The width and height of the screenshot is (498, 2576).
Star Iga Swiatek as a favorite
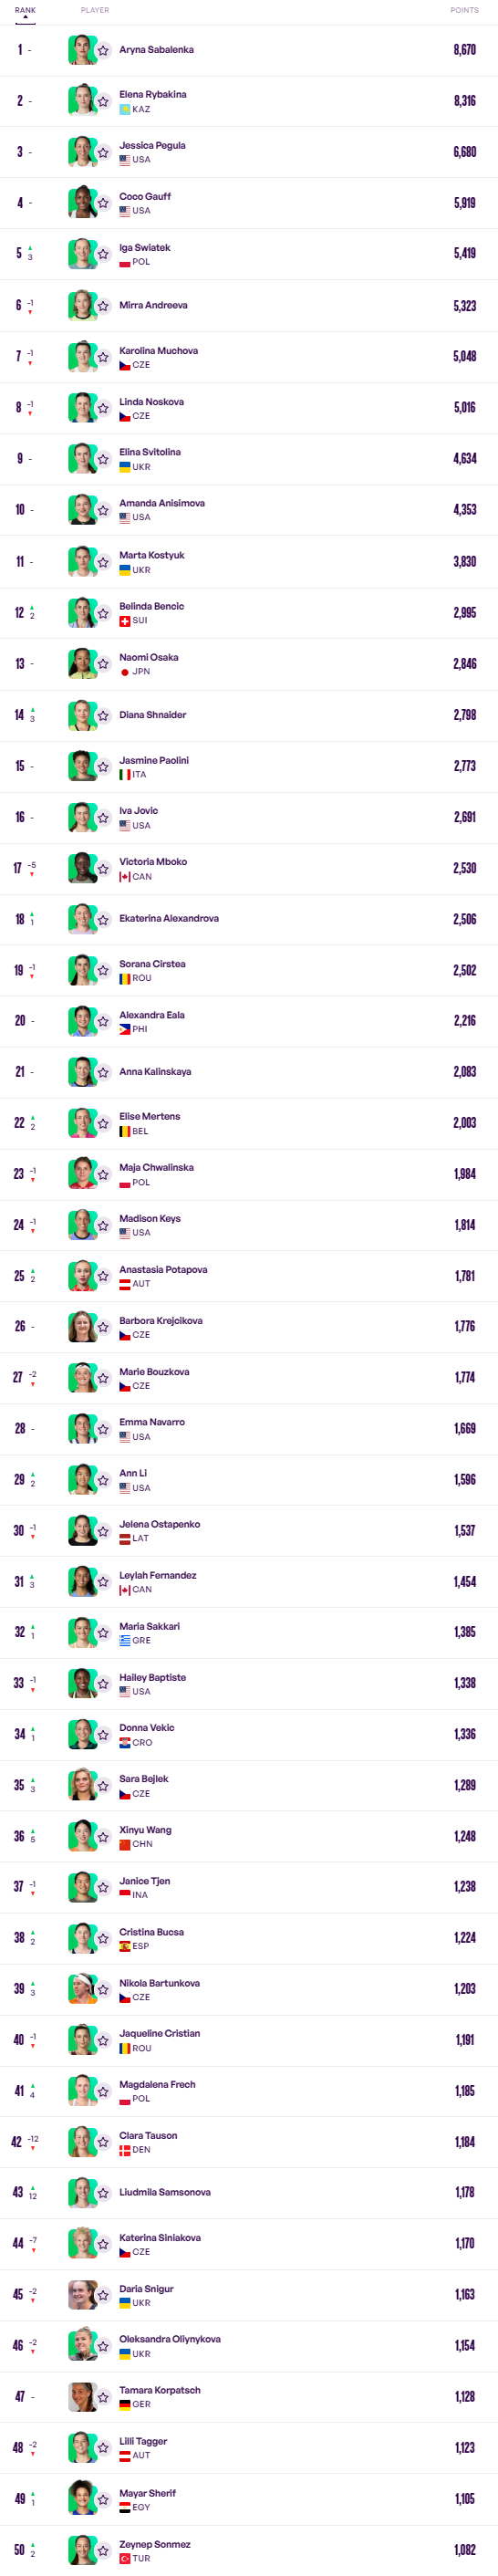(103, 254)
